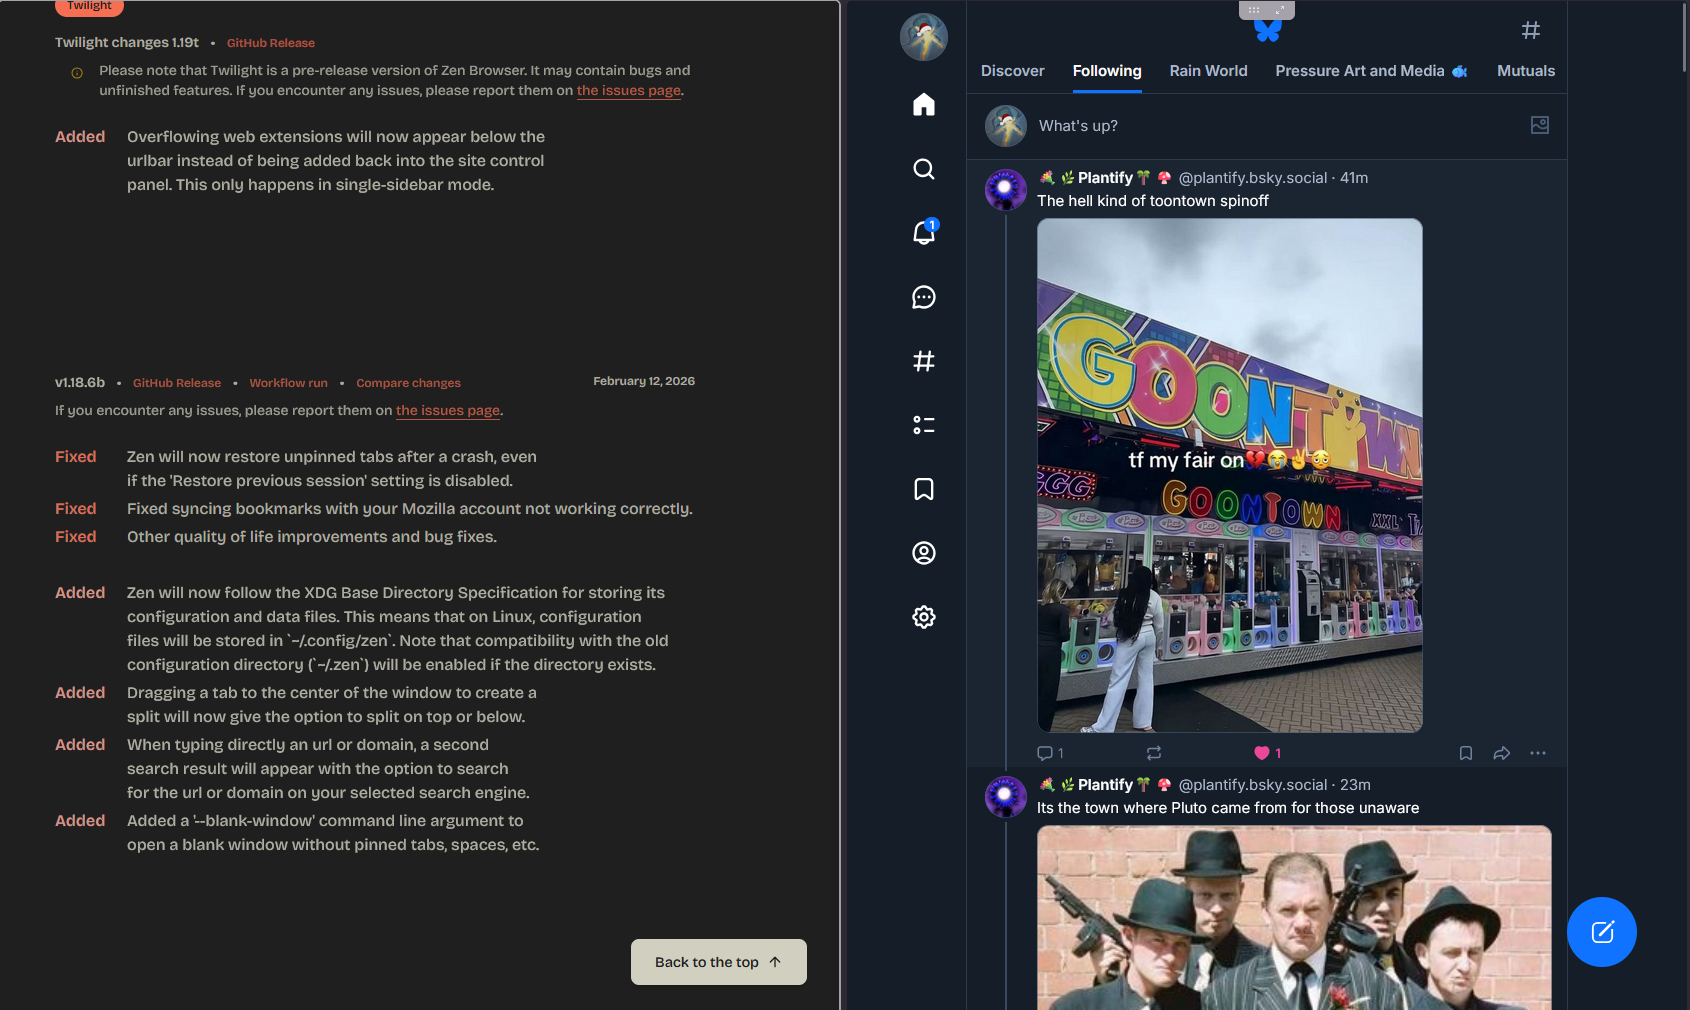Open the settings gear in the sidebar

coord(923,617)
